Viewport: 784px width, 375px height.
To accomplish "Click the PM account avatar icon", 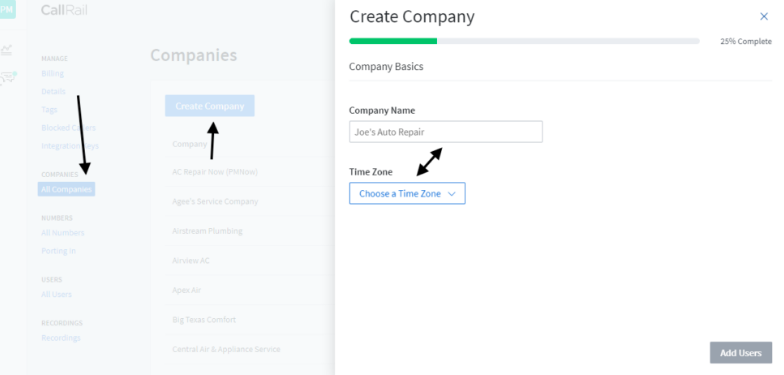I will [7, 8].
